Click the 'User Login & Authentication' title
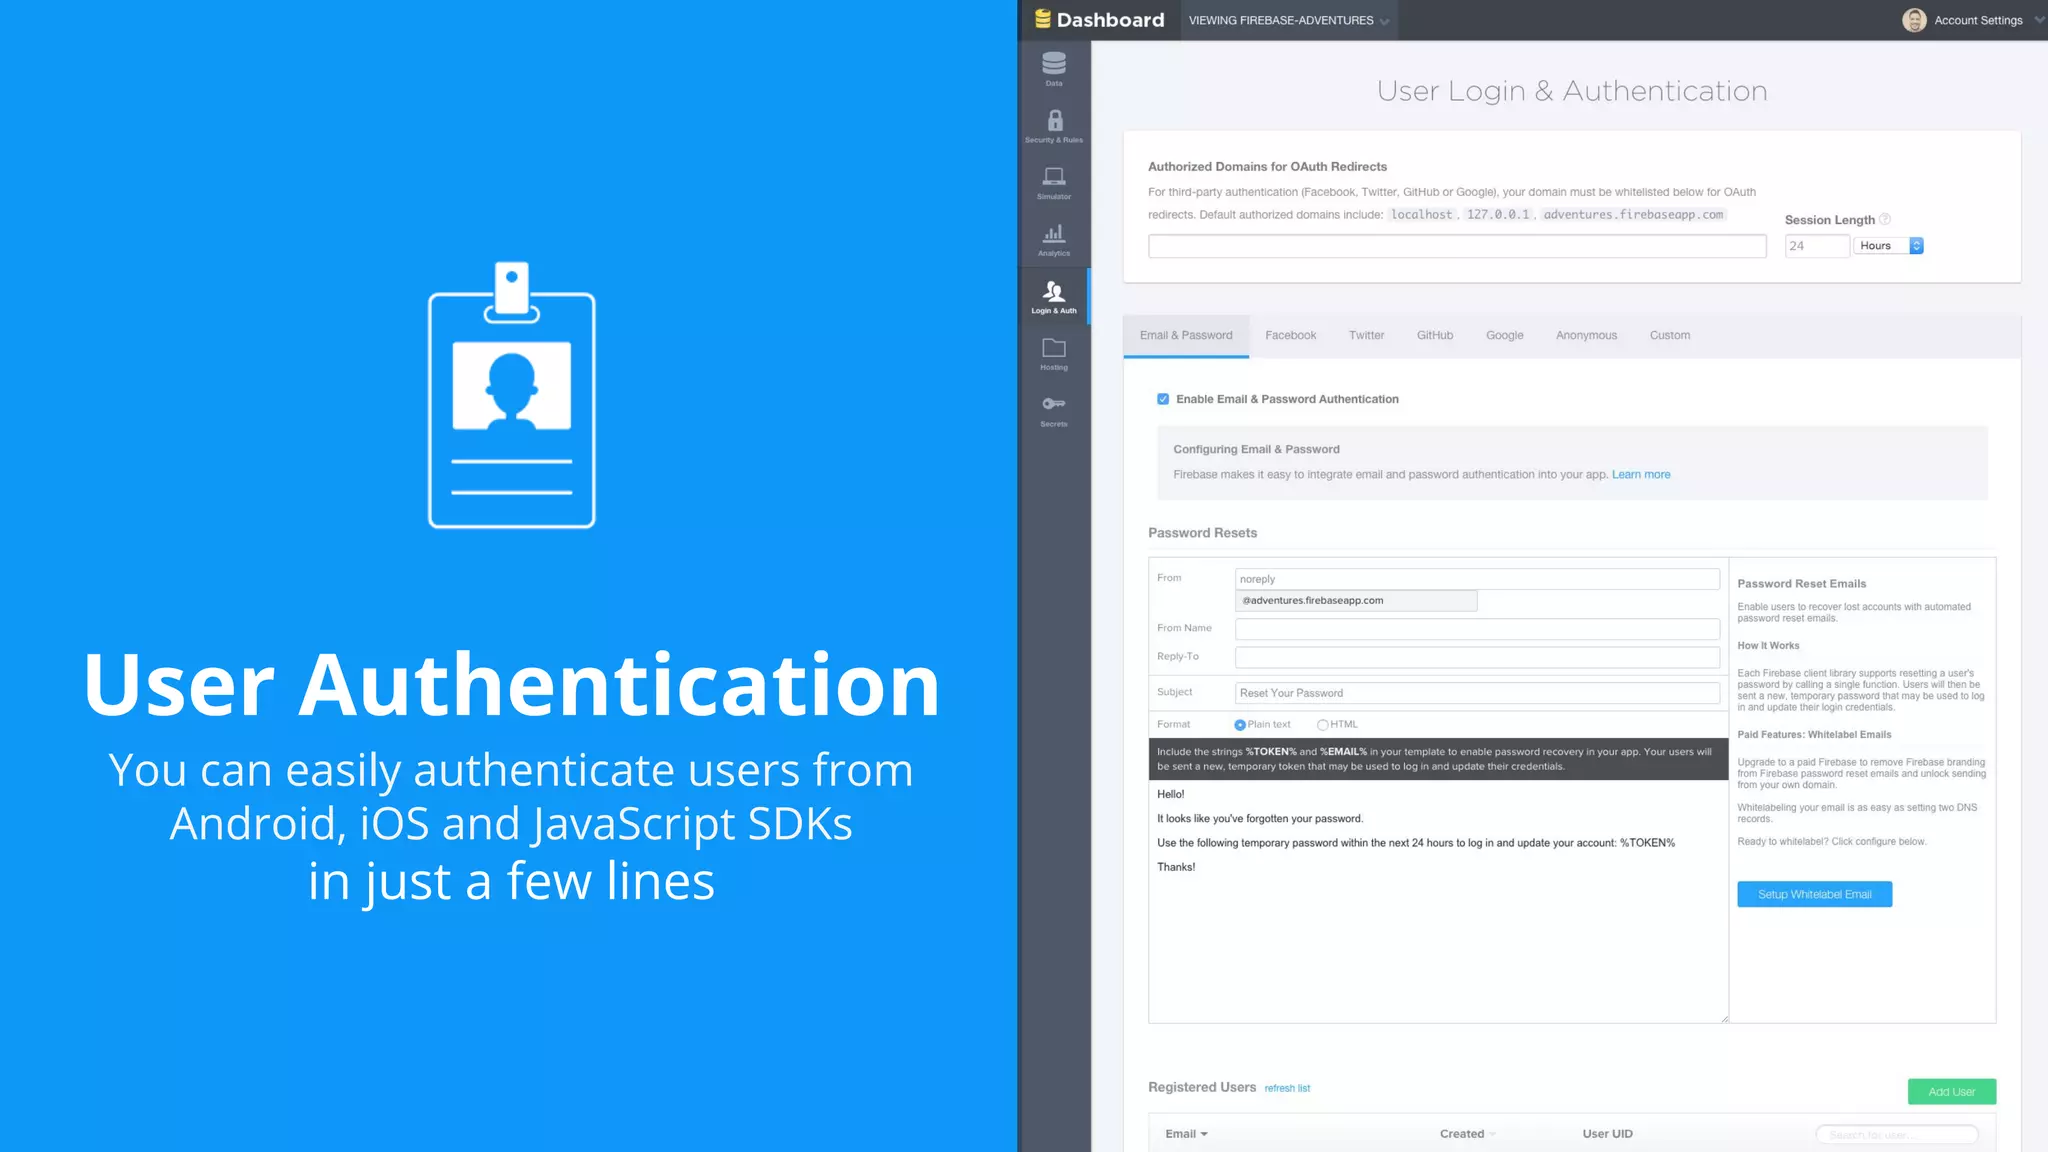 pyautogui.click(x=1572, y=91)
